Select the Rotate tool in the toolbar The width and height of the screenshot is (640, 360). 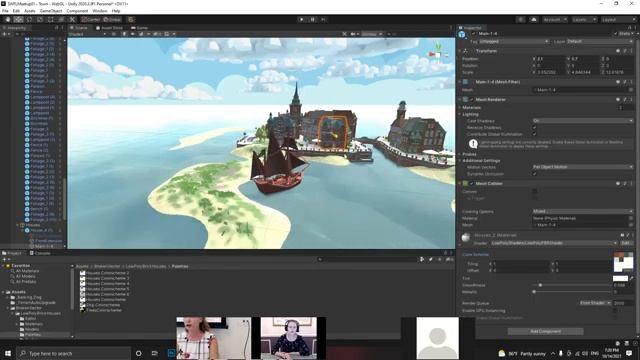[29, 19]
